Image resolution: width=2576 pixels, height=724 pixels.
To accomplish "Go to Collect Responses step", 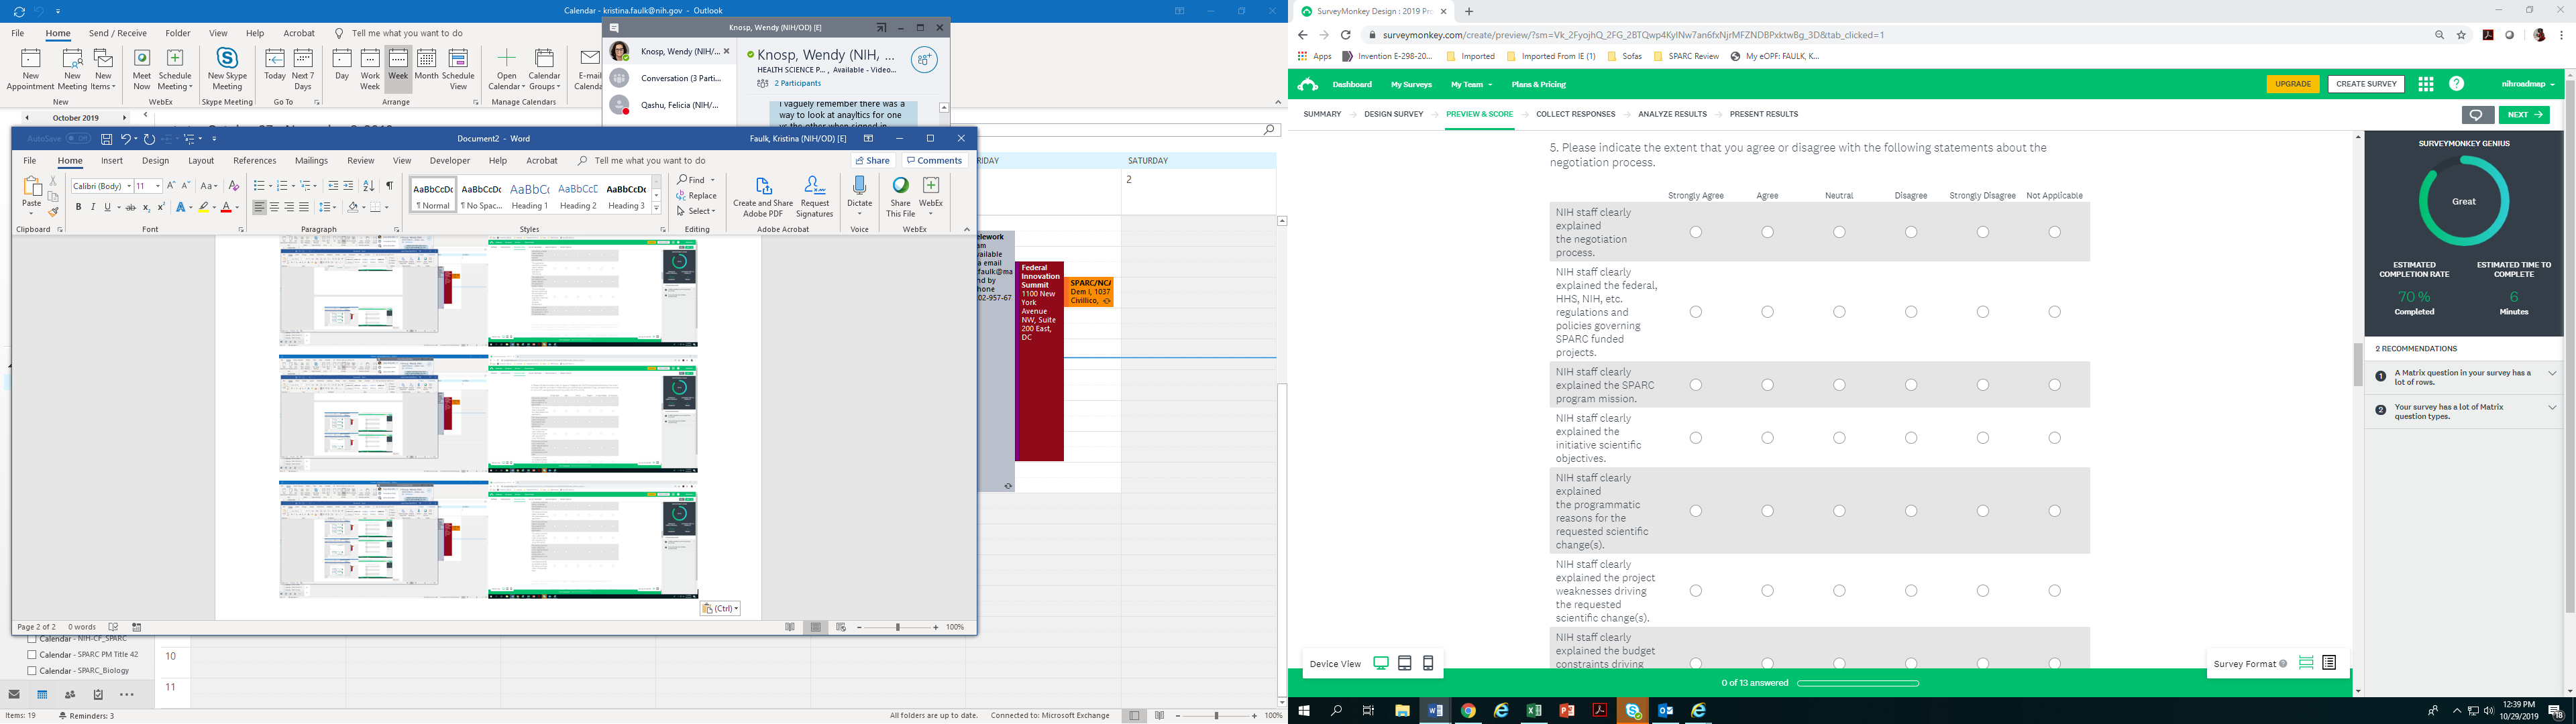I will [x=1575, y=114].
